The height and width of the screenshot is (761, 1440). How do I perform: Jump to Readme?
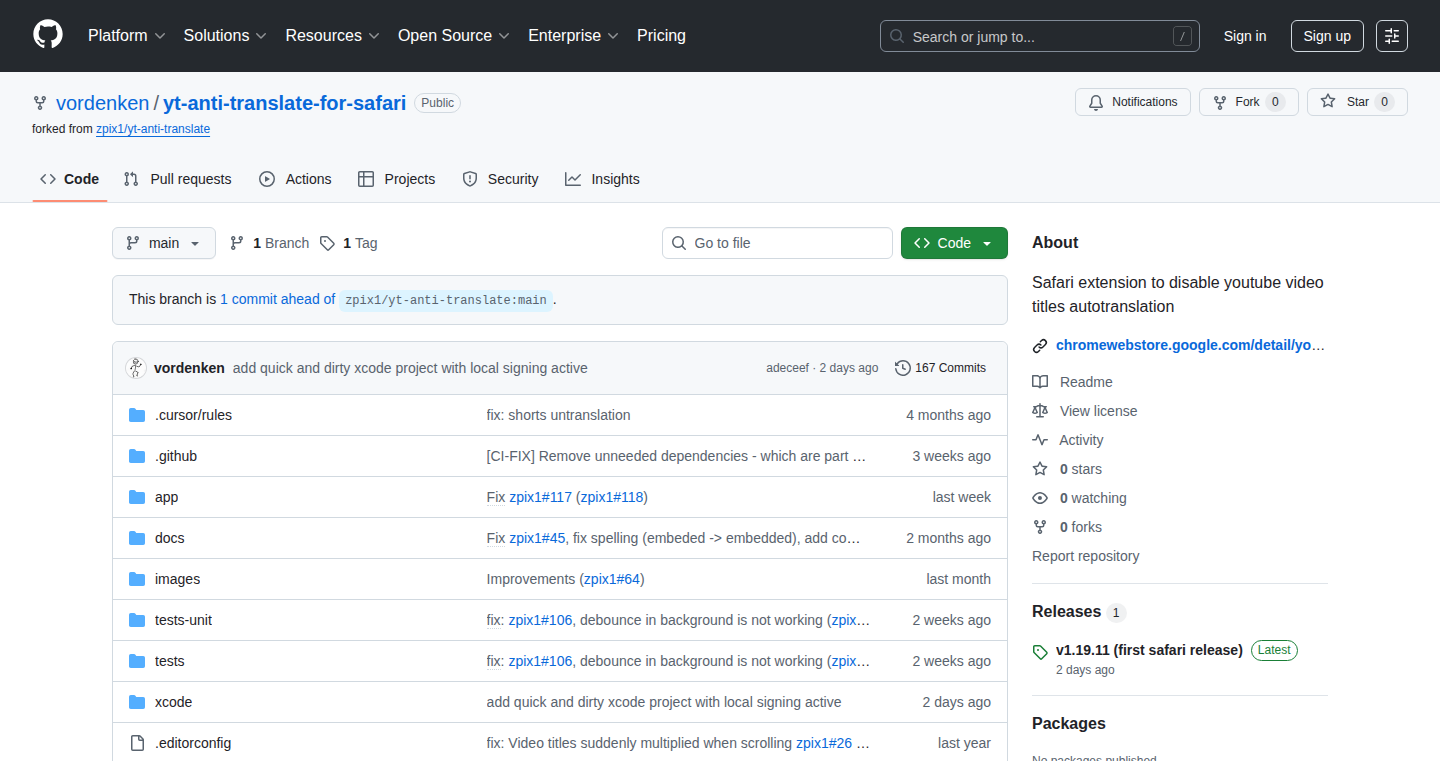(x=1072, y=382)
